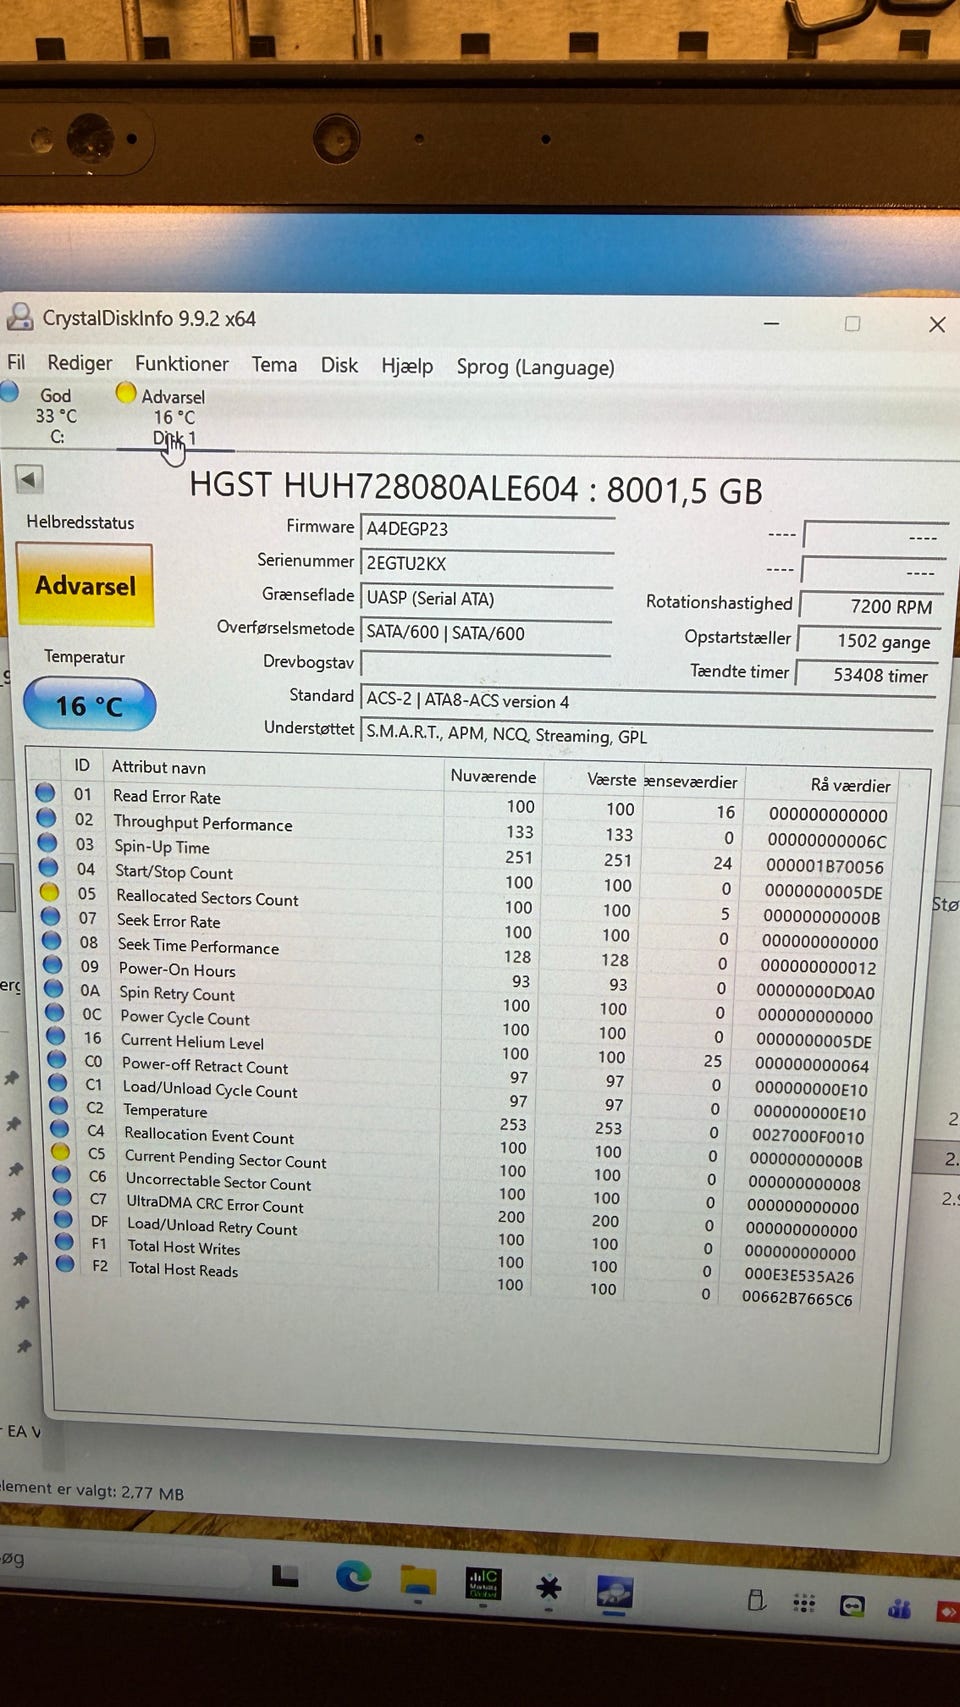Open the Fil menu
960x1707 pixels.
coord(16,362)
